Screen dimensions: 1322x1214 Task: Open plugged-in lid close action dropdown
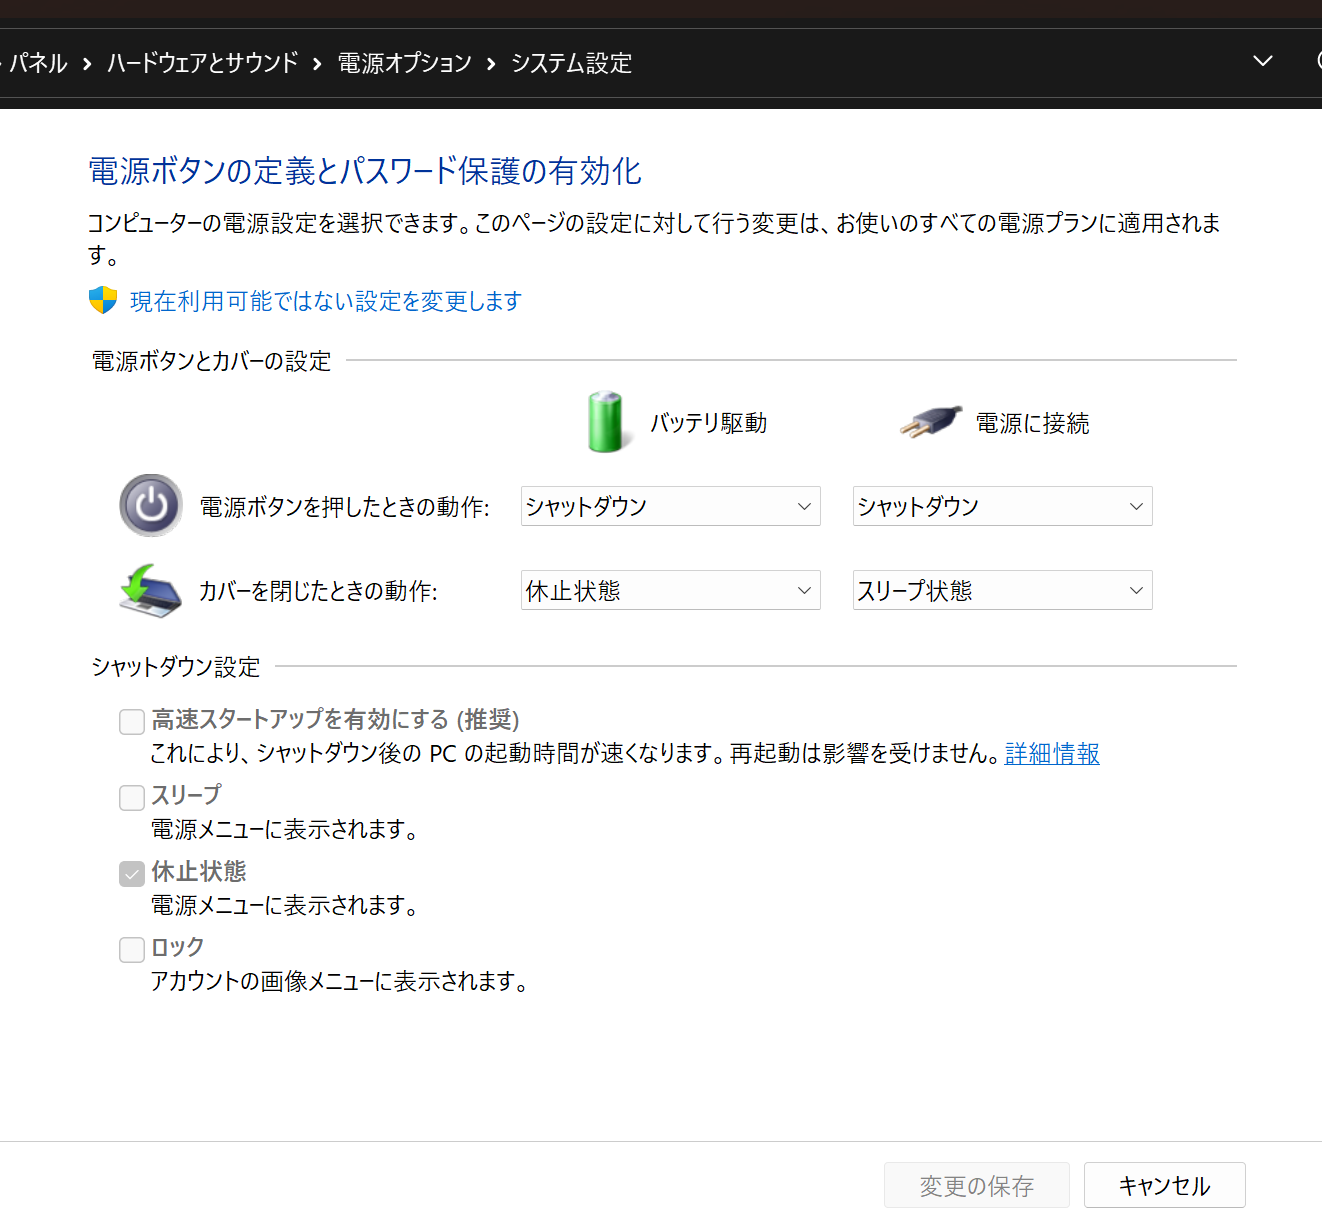point(1002,590)
